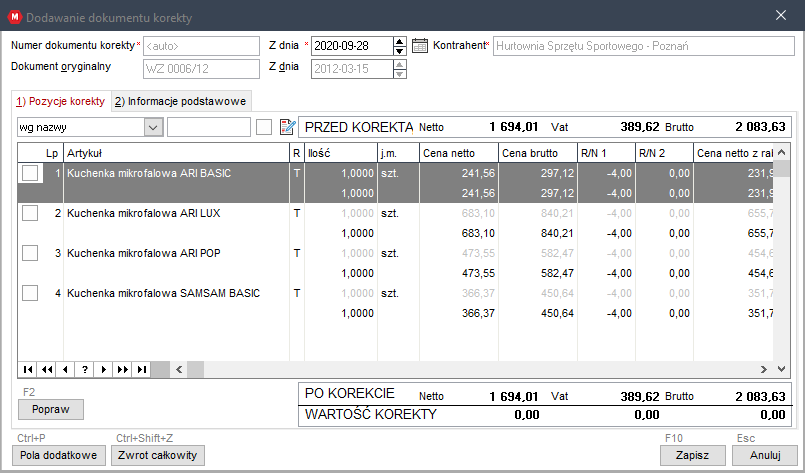Click the Ilość column header
The width and height of the screenshot is (805, 475).
(341, 153)
